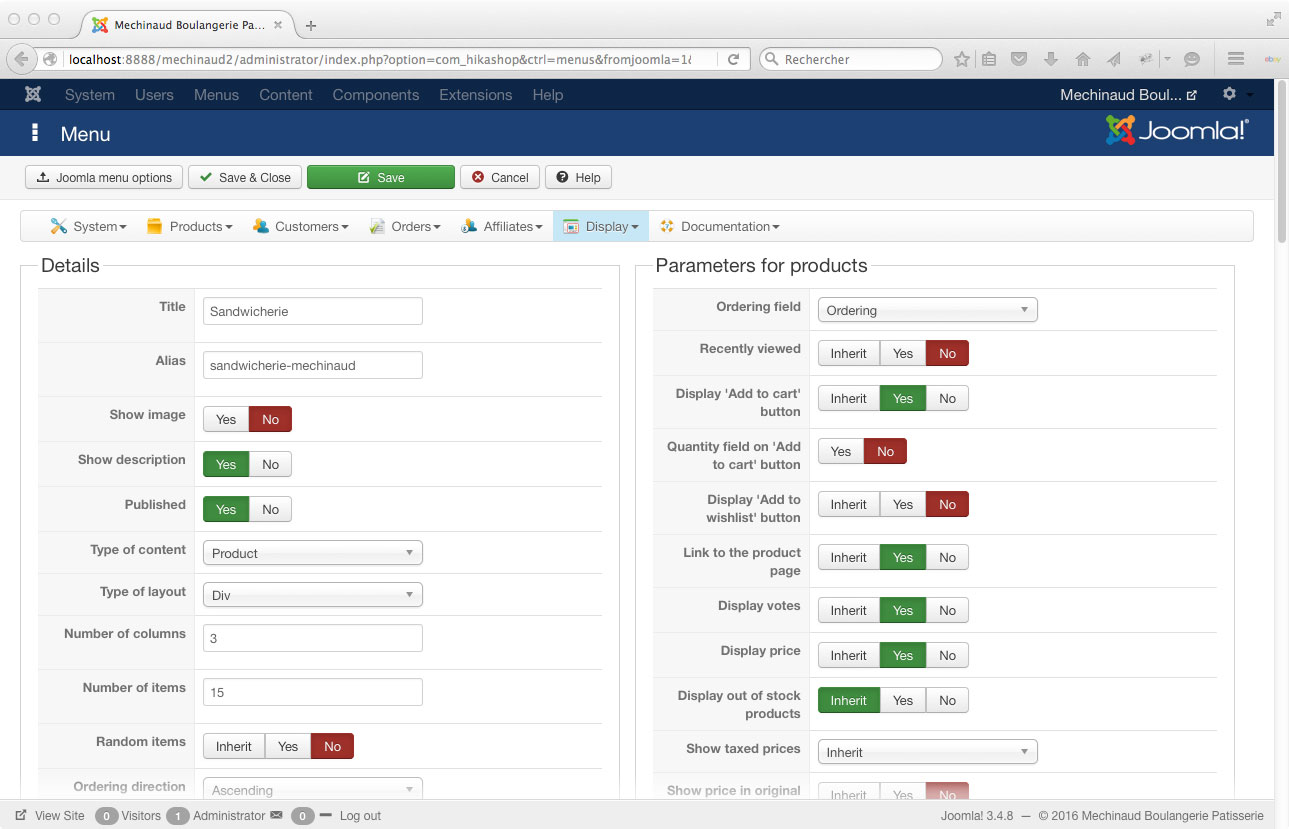Open the Type of content dropdown
The image size is (1289, 829).
[x=313, y=553]
